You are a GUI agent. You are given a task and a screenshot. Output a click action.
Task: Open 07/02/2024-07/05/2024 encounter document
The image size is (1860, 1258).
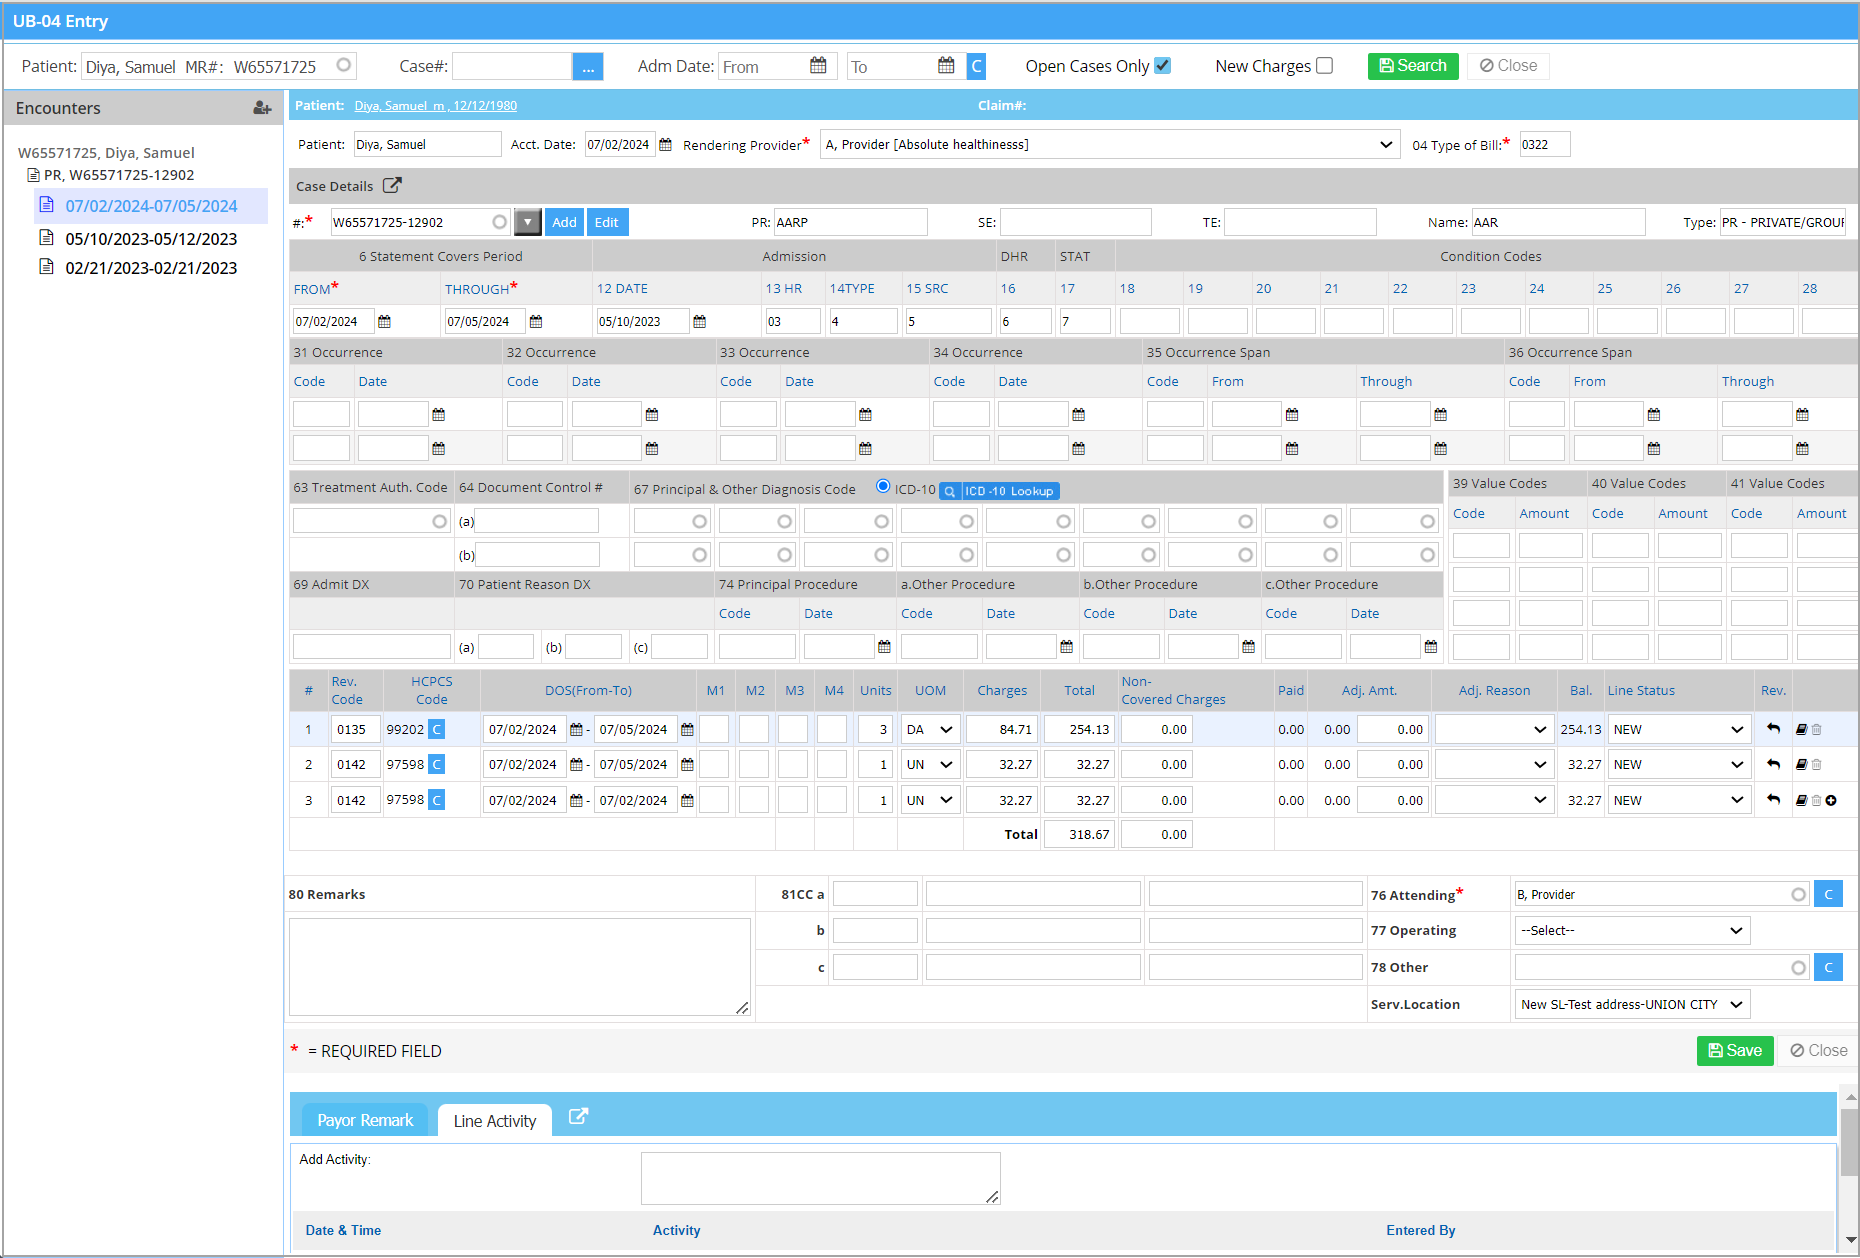tap(46, 205)
